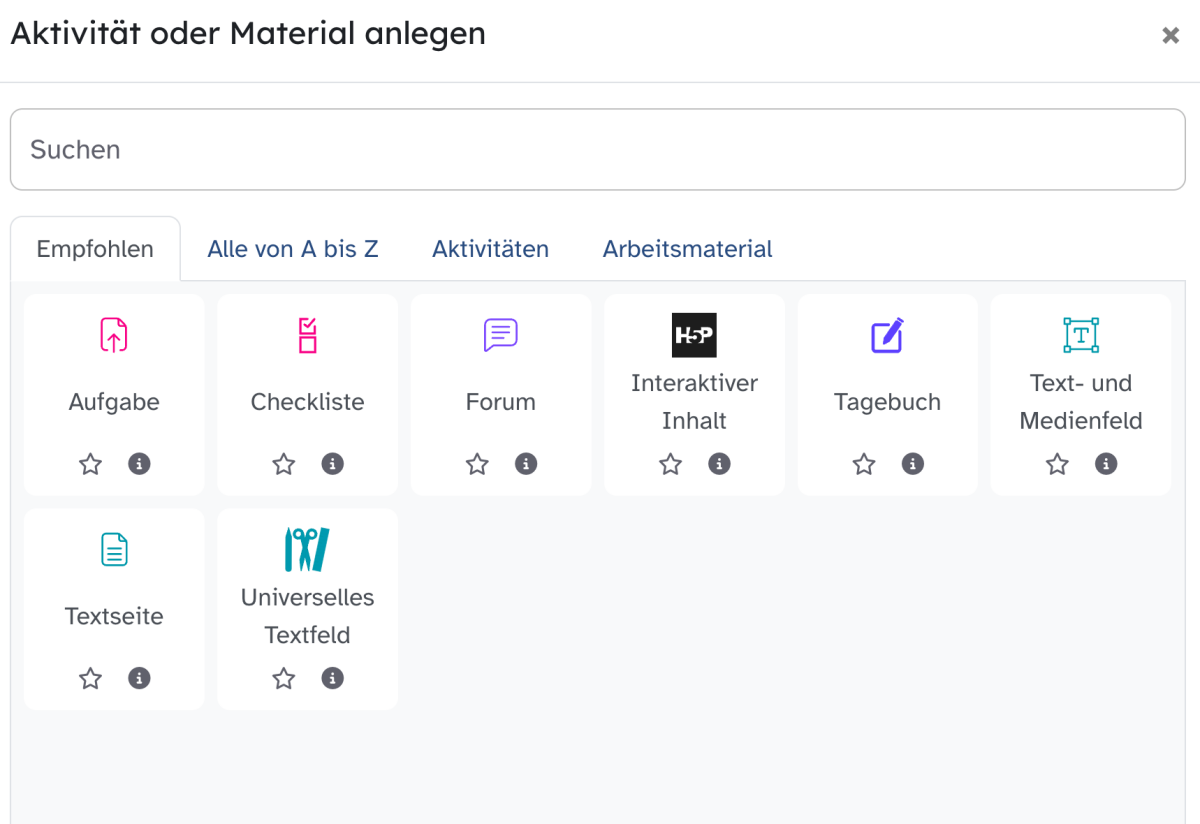Show information about Universelles Textfeld

pos(333,678)
